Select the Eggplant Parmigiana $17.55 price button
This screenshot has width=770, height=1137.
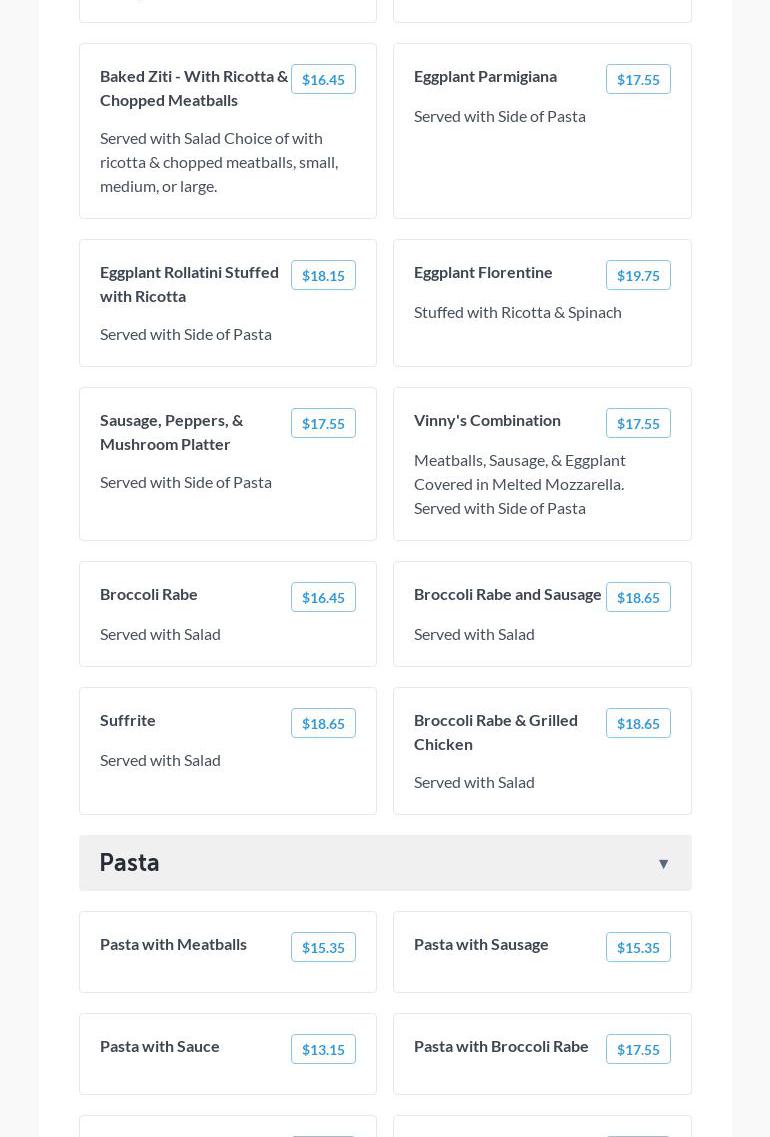[638, 80]
